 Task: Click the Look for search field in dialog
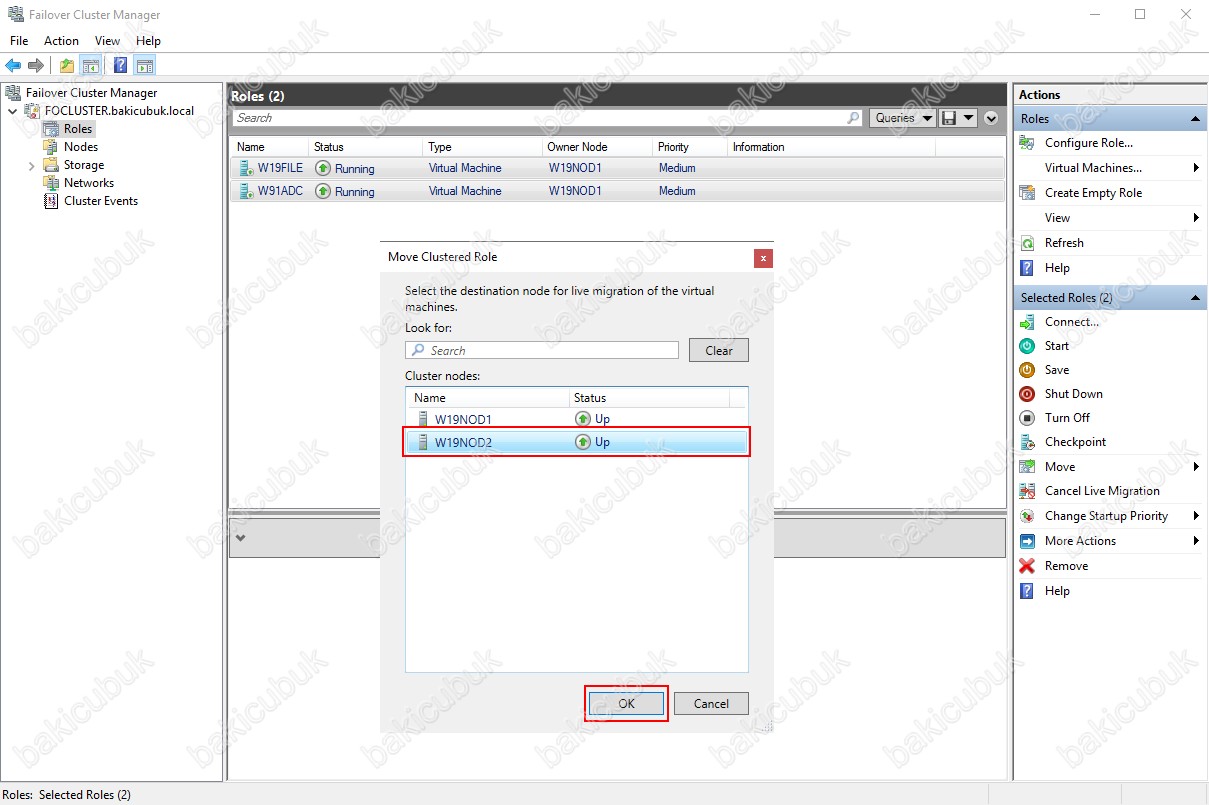542,350
